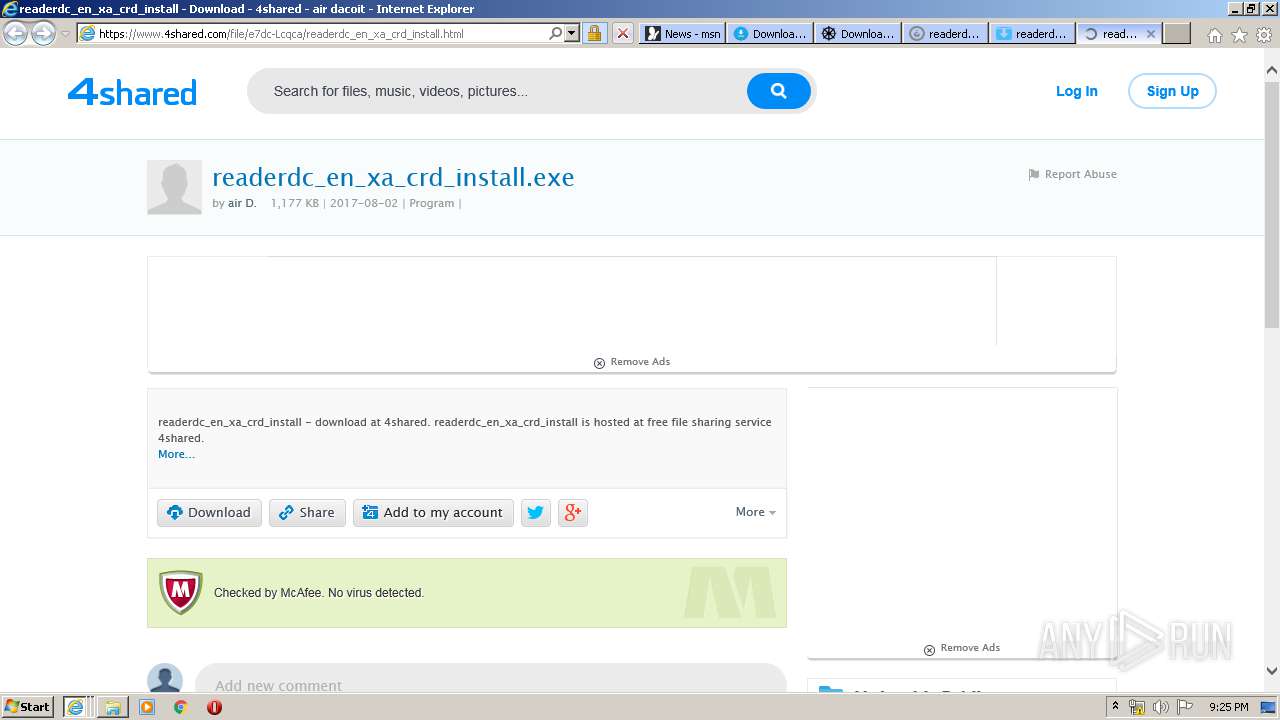
Task: Click the Sign Up button
Action: pos(1172,91)
